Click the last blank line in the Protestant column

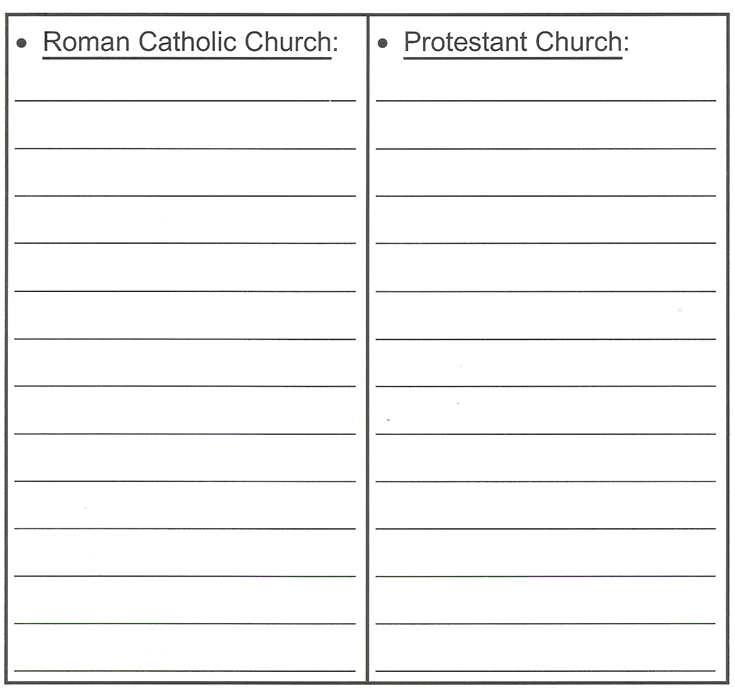pyautogui.click(x=546, y=669)
